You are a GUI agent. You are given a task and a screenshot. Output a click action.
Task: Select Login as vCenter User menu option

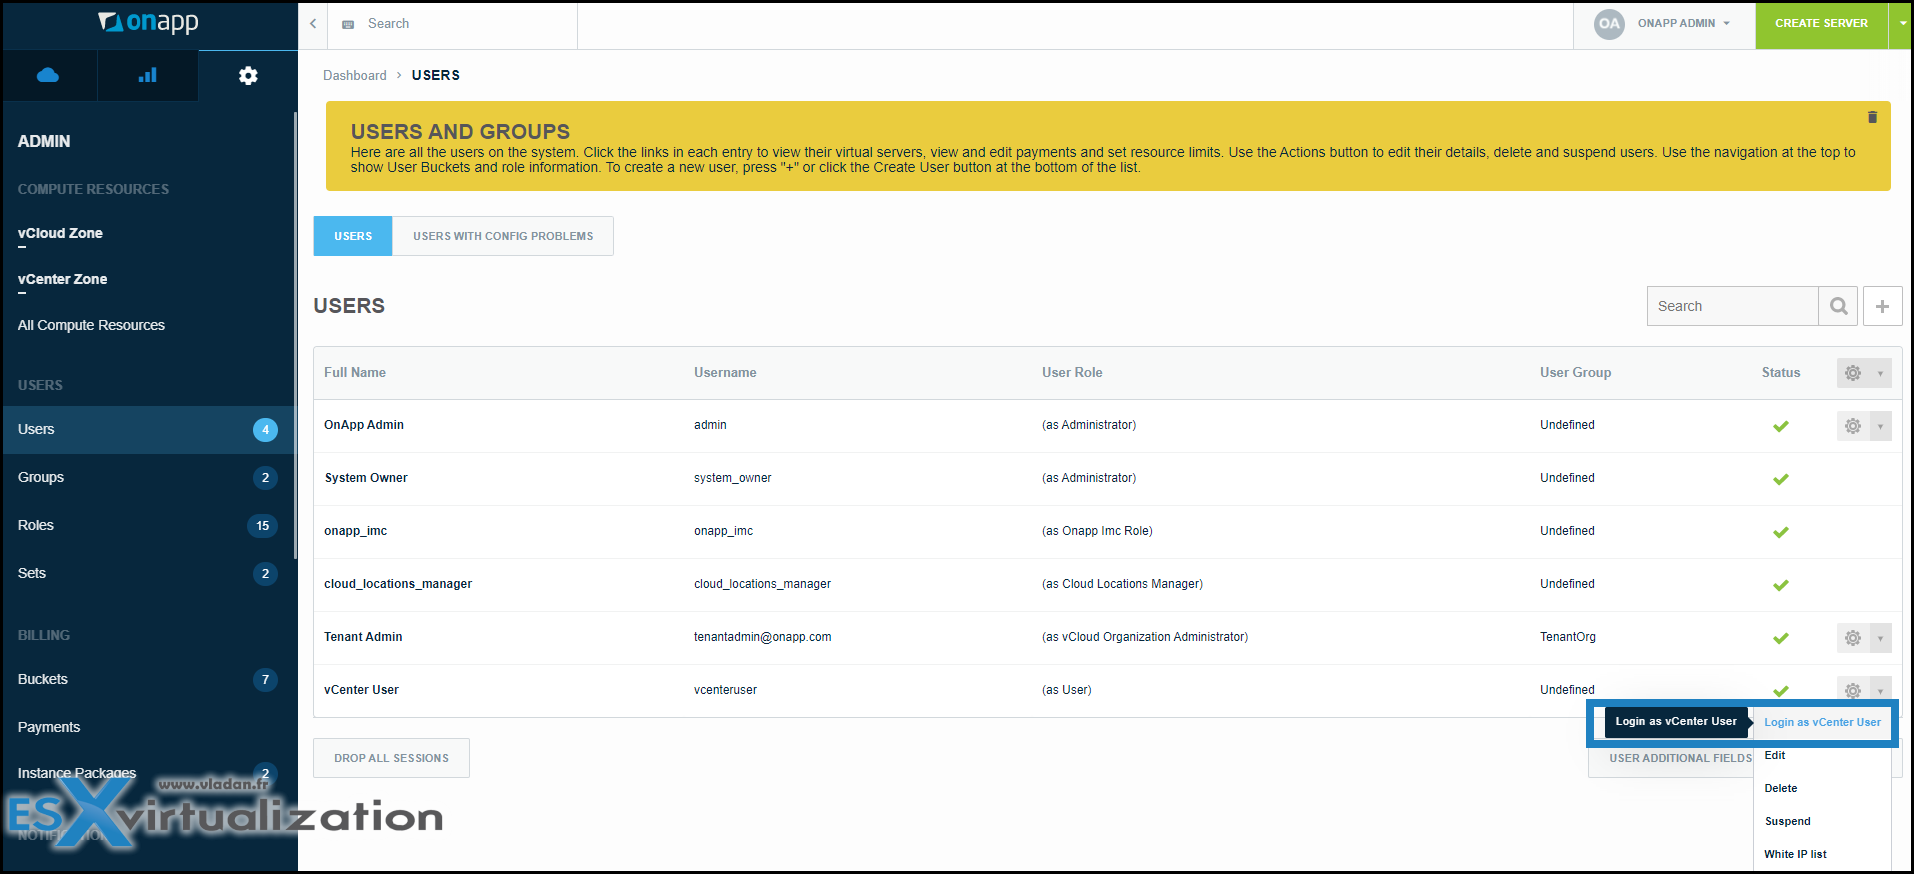tap(1822, 722)
